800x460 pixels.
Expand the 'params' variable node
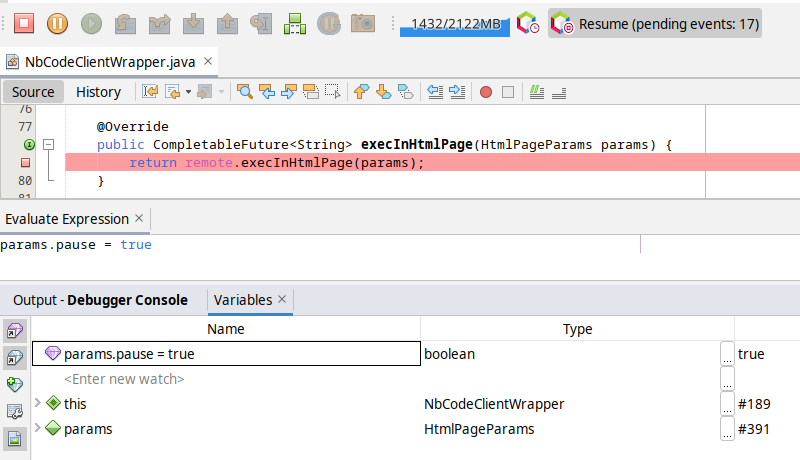(38, 428)
